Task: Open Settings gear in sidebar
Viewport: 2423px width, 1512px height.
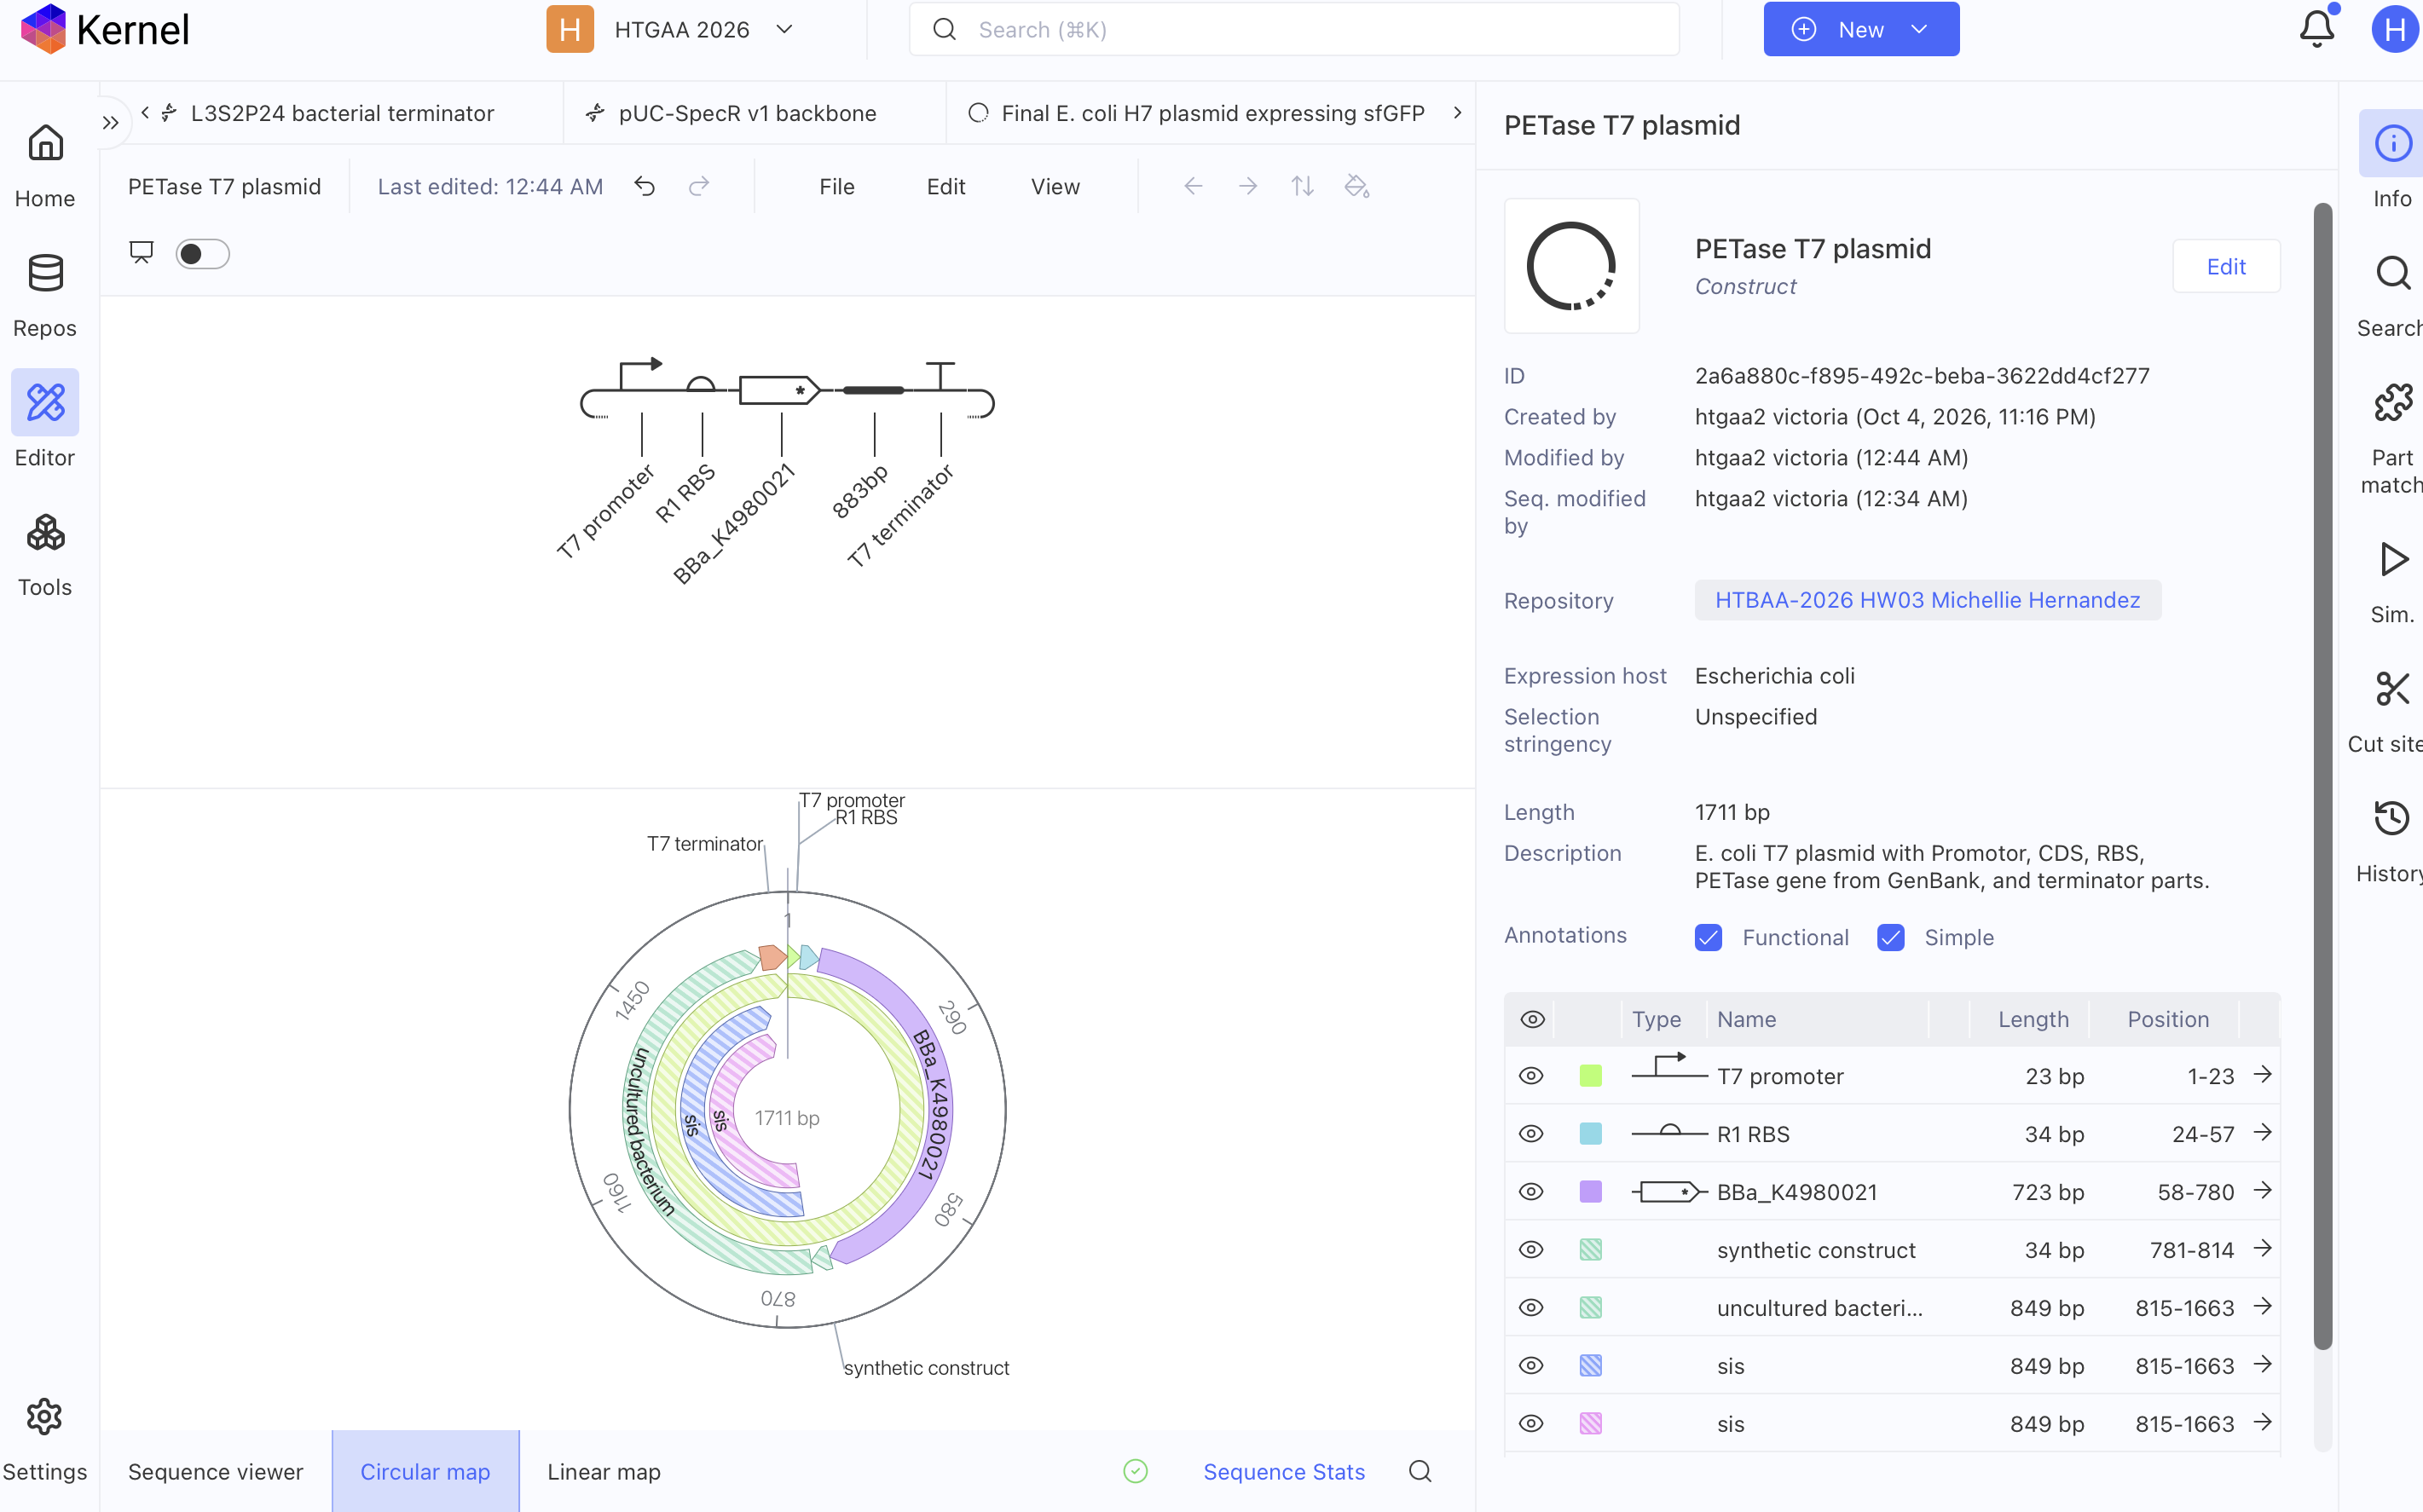Action: pyautogui.click(x=44, y=1416)
